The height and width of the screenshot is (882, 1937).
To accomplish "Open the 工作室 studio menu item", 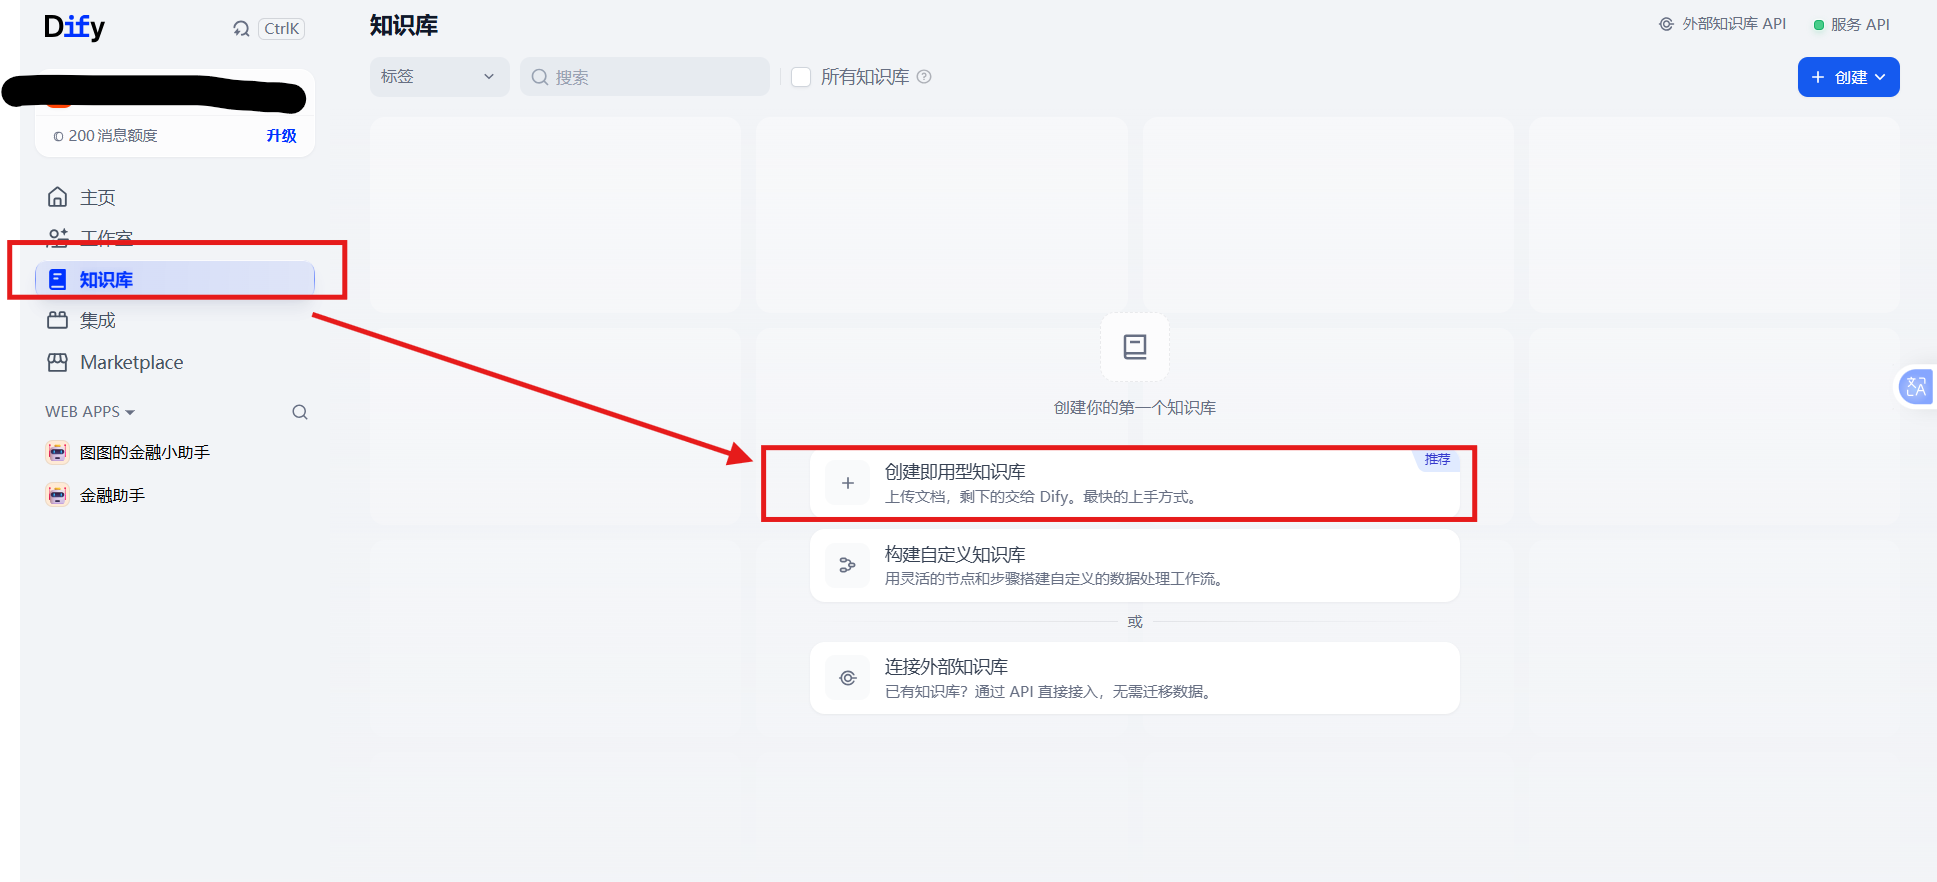I will [175, 238].
